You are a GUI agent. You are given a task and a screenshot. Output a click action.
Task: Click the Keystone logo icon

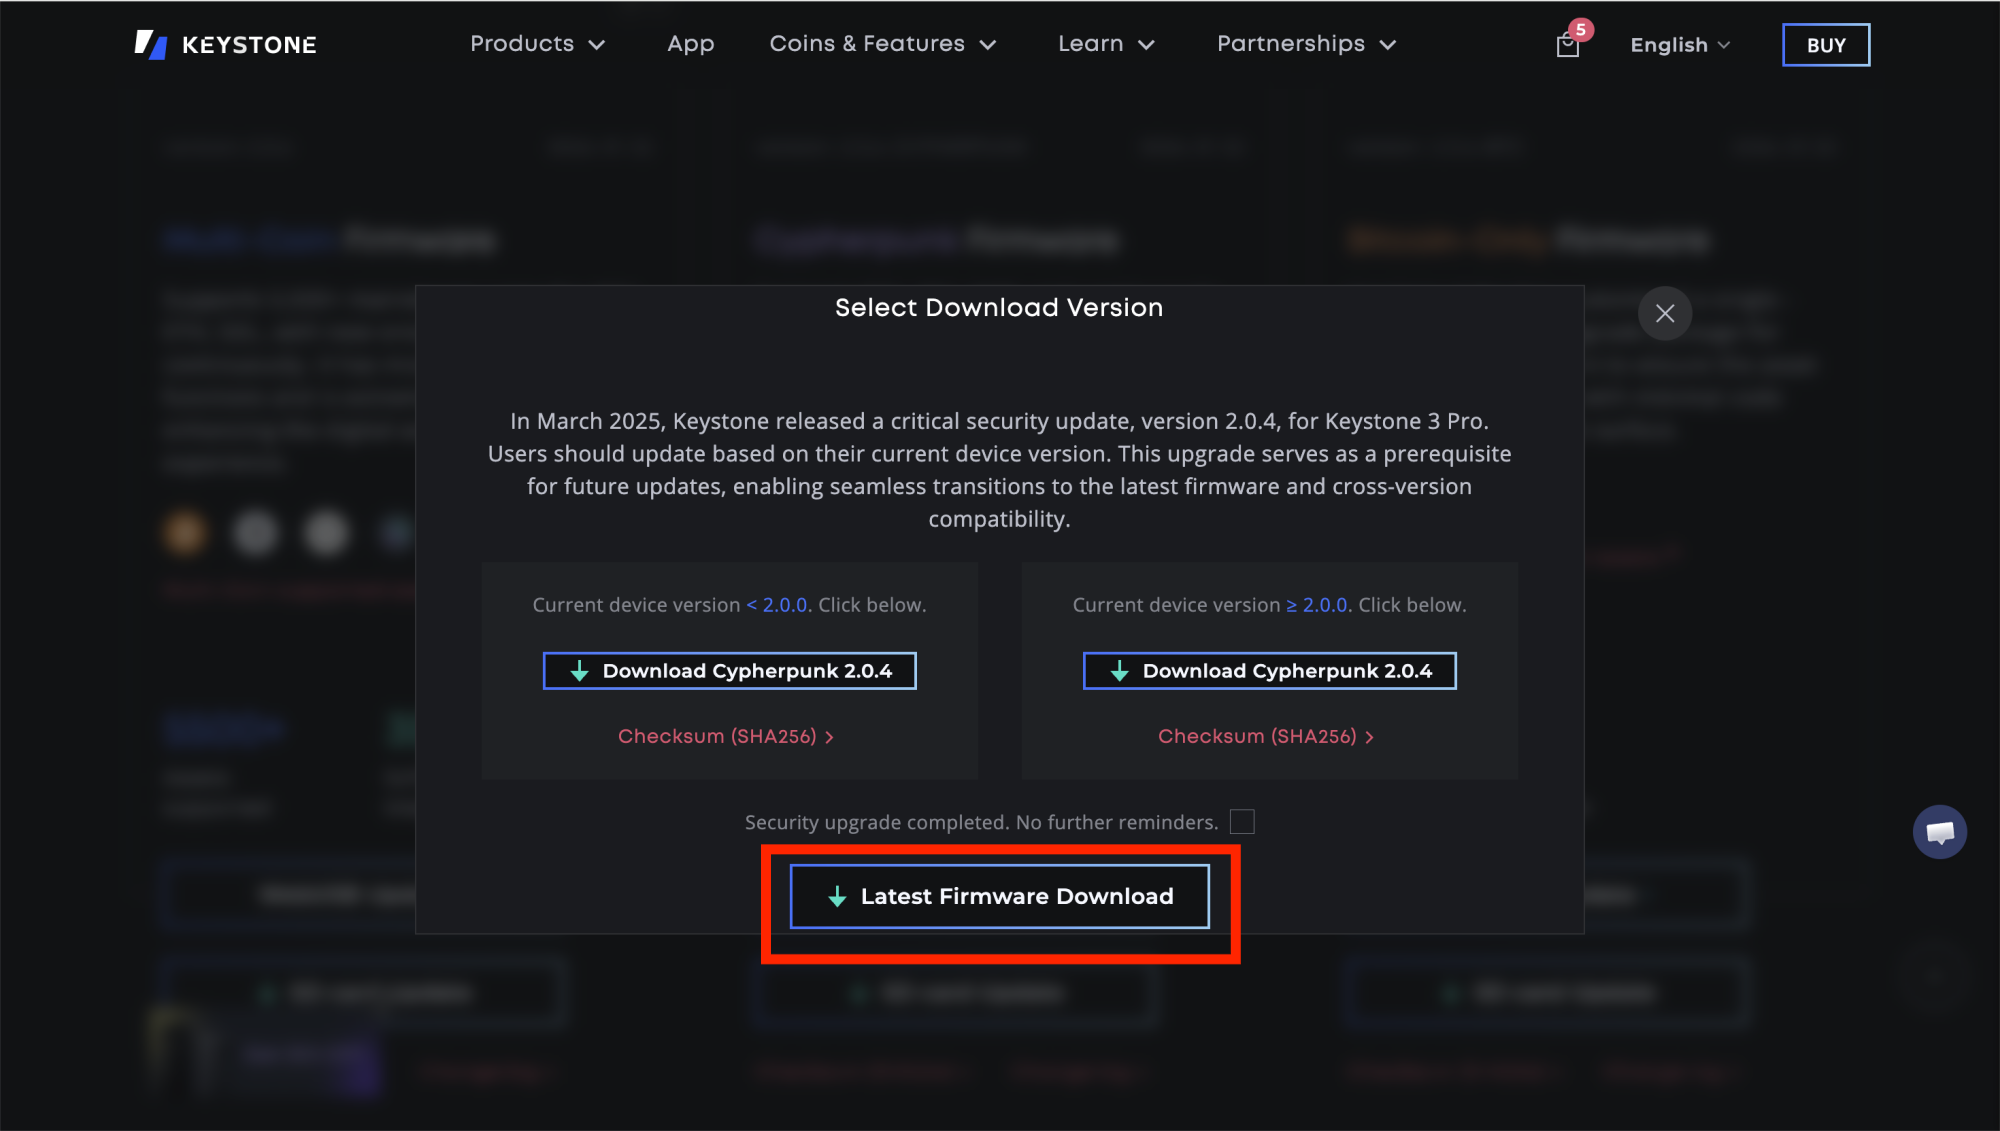tap(150, 44)
